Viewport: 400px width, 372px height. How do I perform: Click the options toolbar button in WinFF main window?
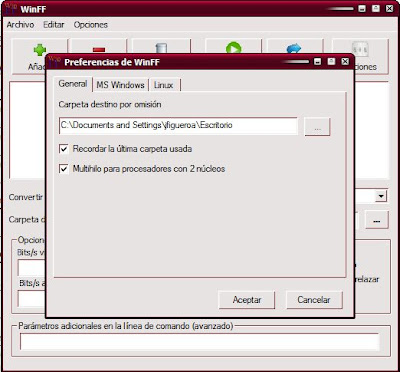coord(360,56)
